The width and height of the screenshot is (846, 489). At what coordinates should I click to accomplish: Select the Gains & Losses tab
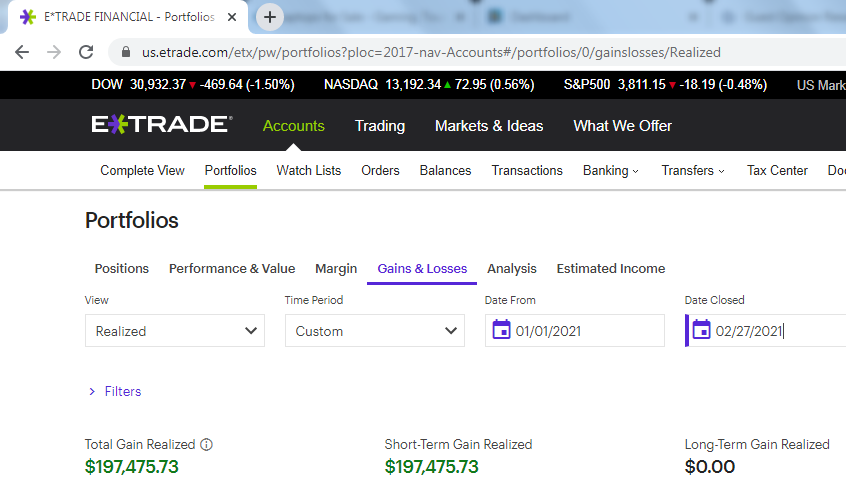coord(422,269)
